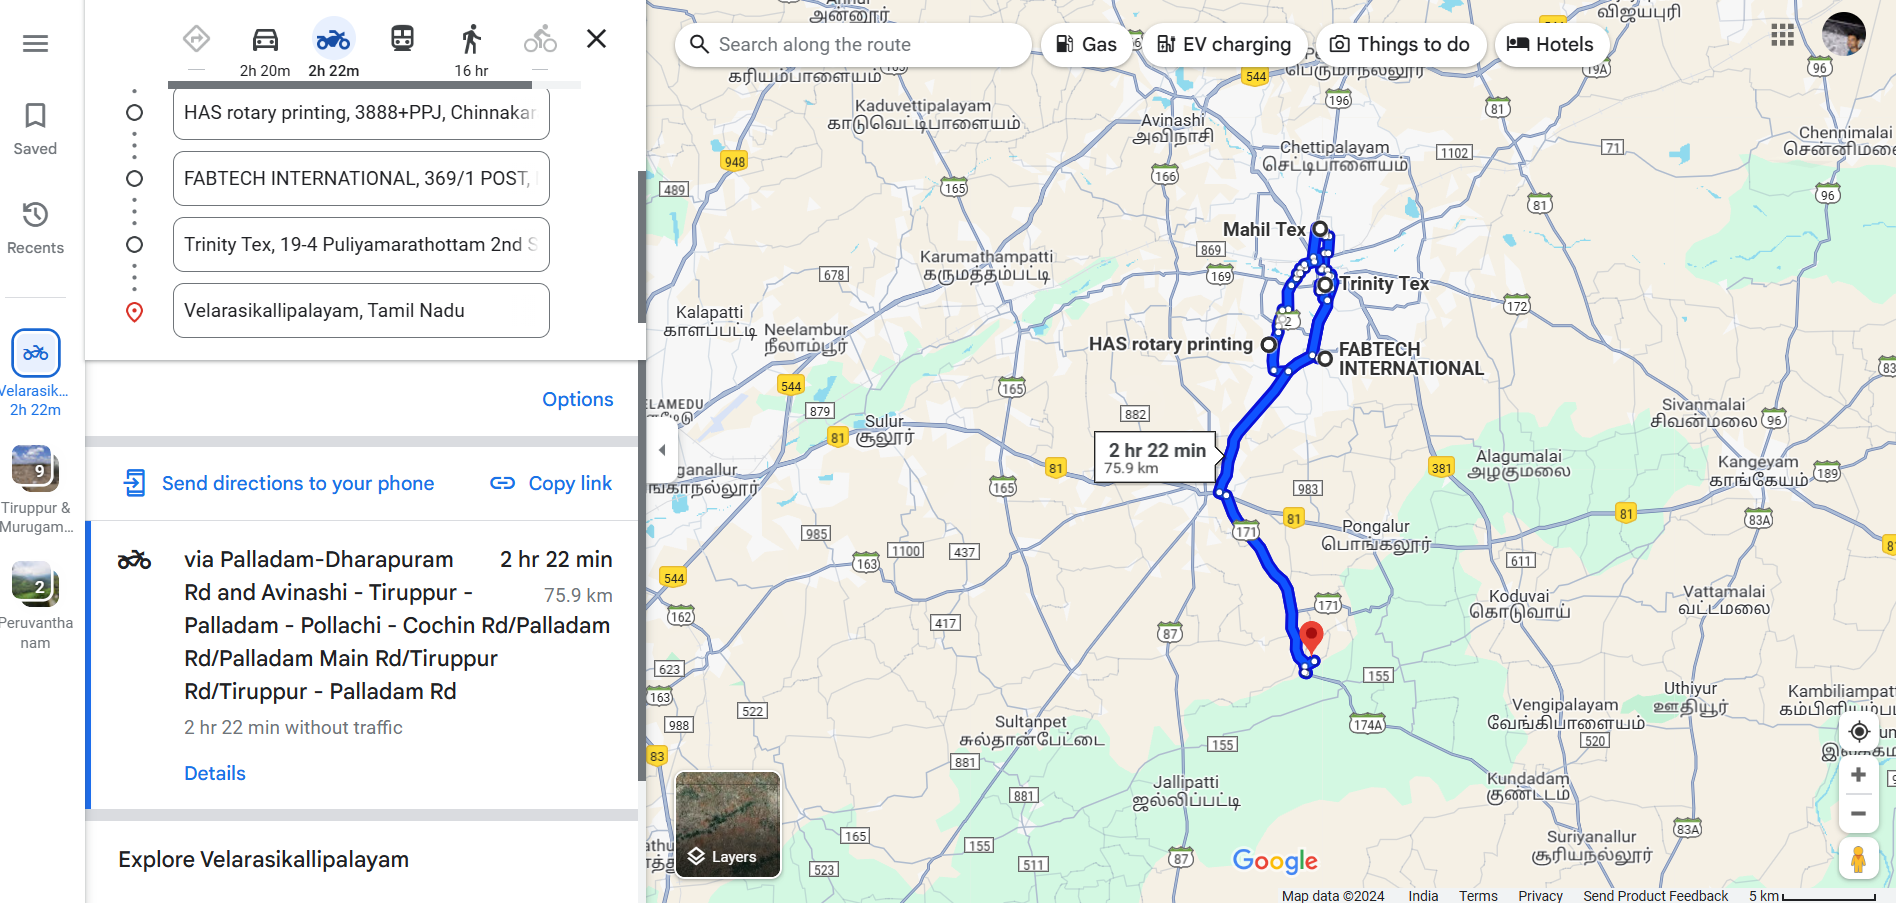The image size is (1896, 903).
Task: Choose the best travel mode icon
Action: pyautogui.click(x=196, y=40)
